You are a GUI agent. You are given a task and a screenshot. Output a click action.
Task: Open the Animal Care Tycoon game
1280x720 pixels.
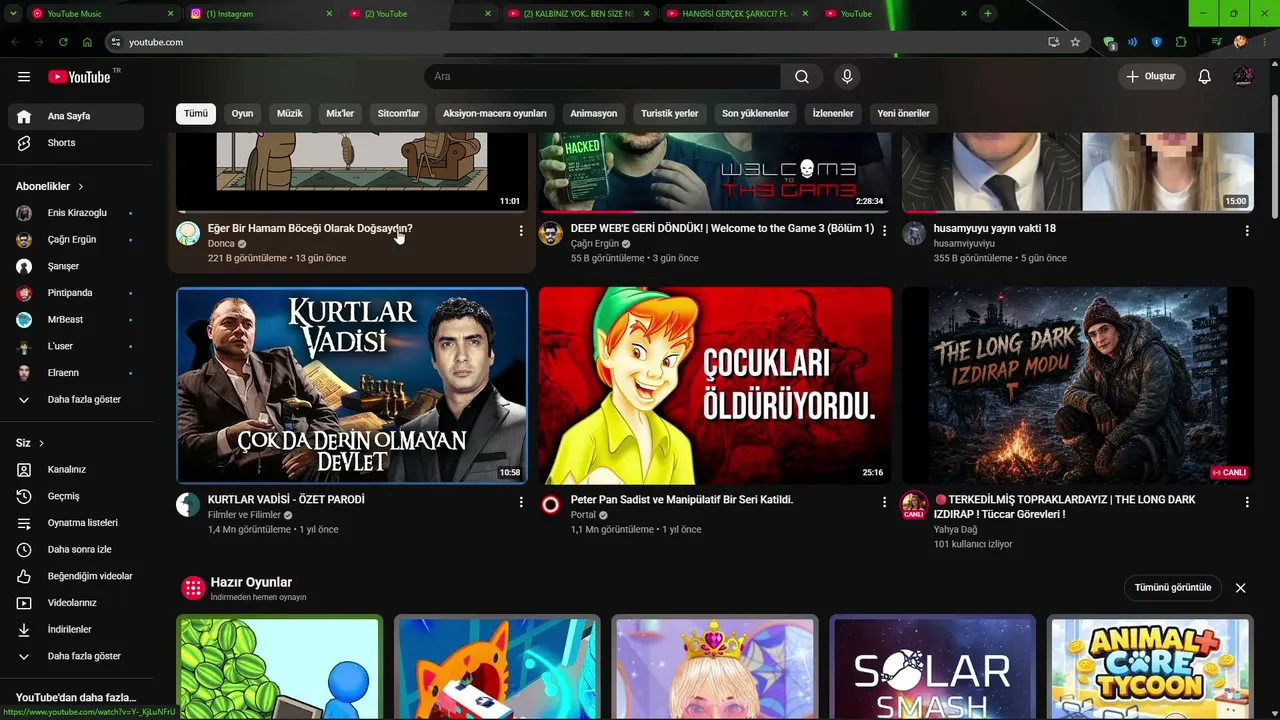[x=1150, y=668]
